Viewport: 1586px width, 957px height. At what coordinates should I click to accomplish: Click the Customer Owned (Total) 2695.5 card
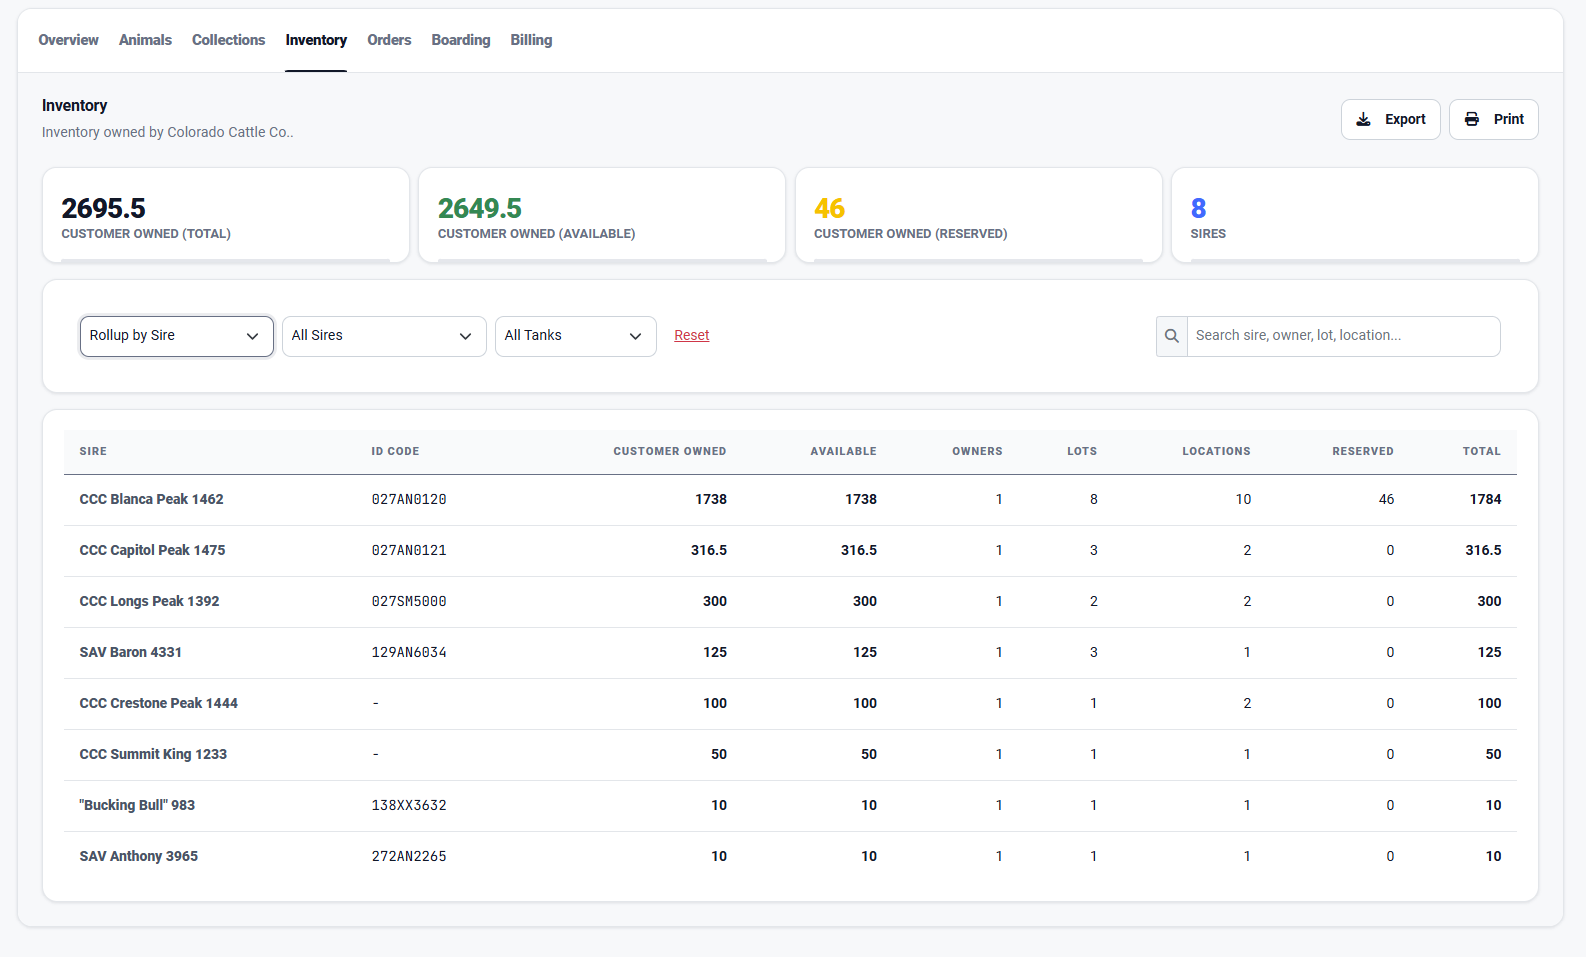[x=226, y=215]
